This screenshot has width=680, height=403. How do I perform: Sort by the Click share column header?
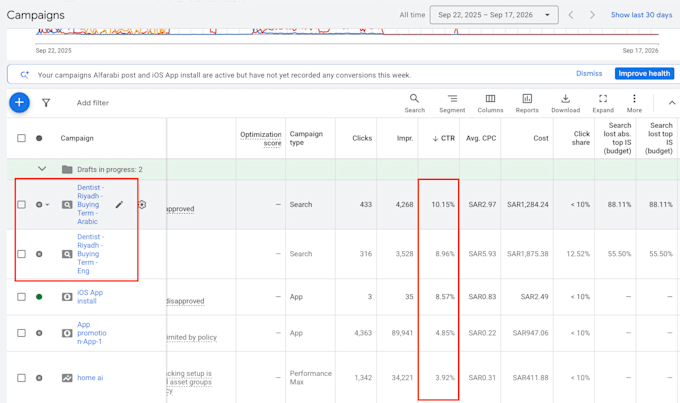coord(582,138)
